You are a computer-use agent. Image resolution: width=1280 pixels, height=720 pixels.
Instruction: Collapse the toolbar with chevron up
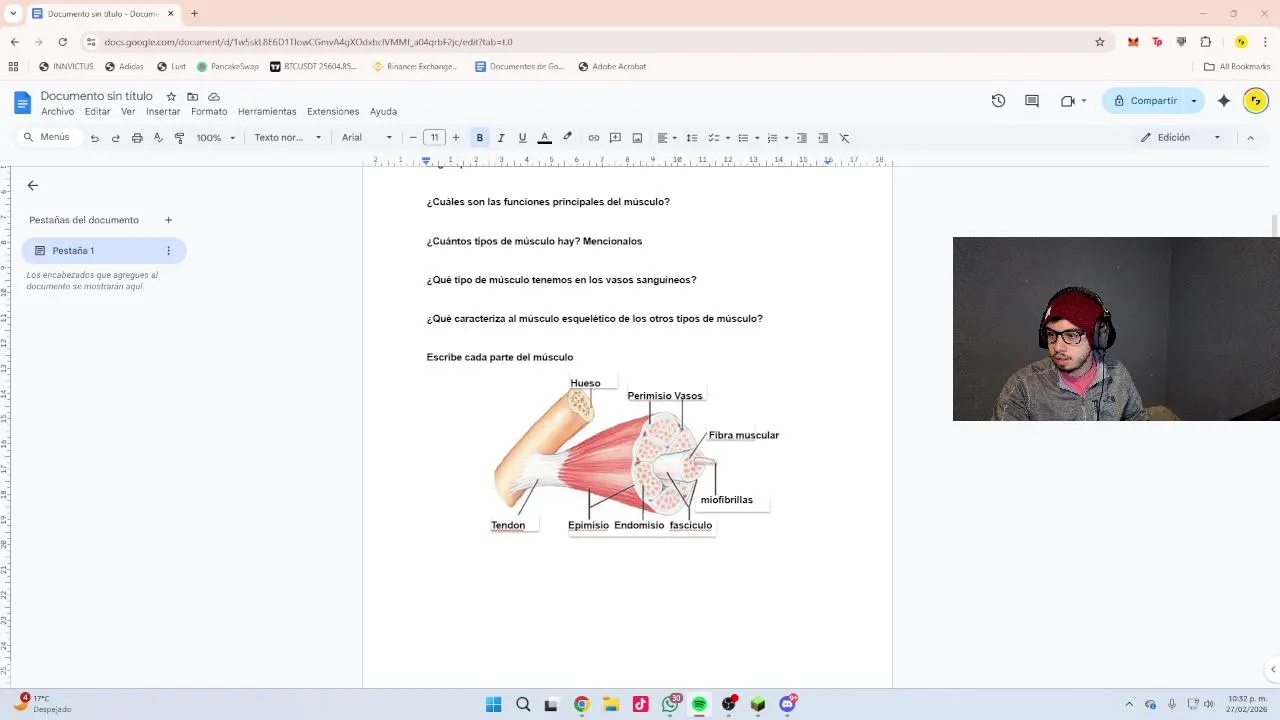[x=1250, y=138]
